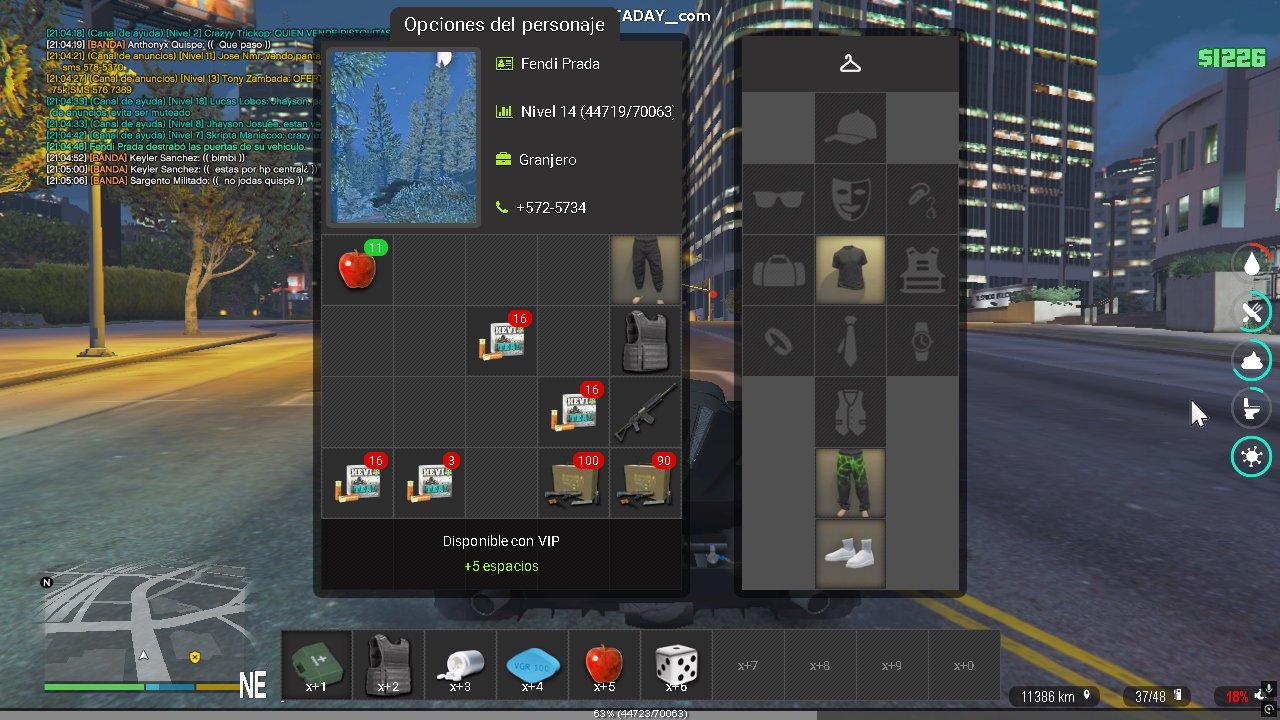Viewport: 1280px width, 720px height.
Task: Click the +5 espacios VIP link
Action: point(501,566)
